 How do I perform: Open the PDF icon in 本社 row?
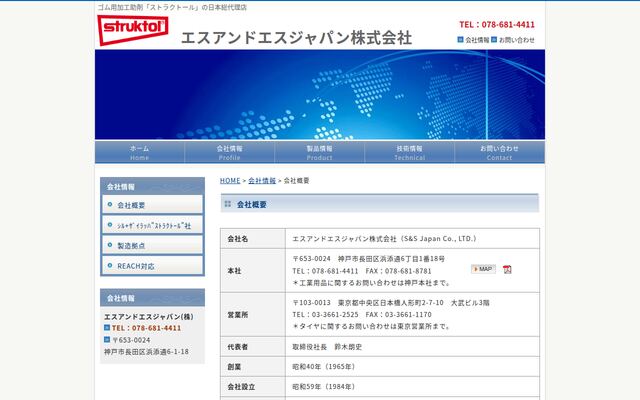tap(507, 269)
